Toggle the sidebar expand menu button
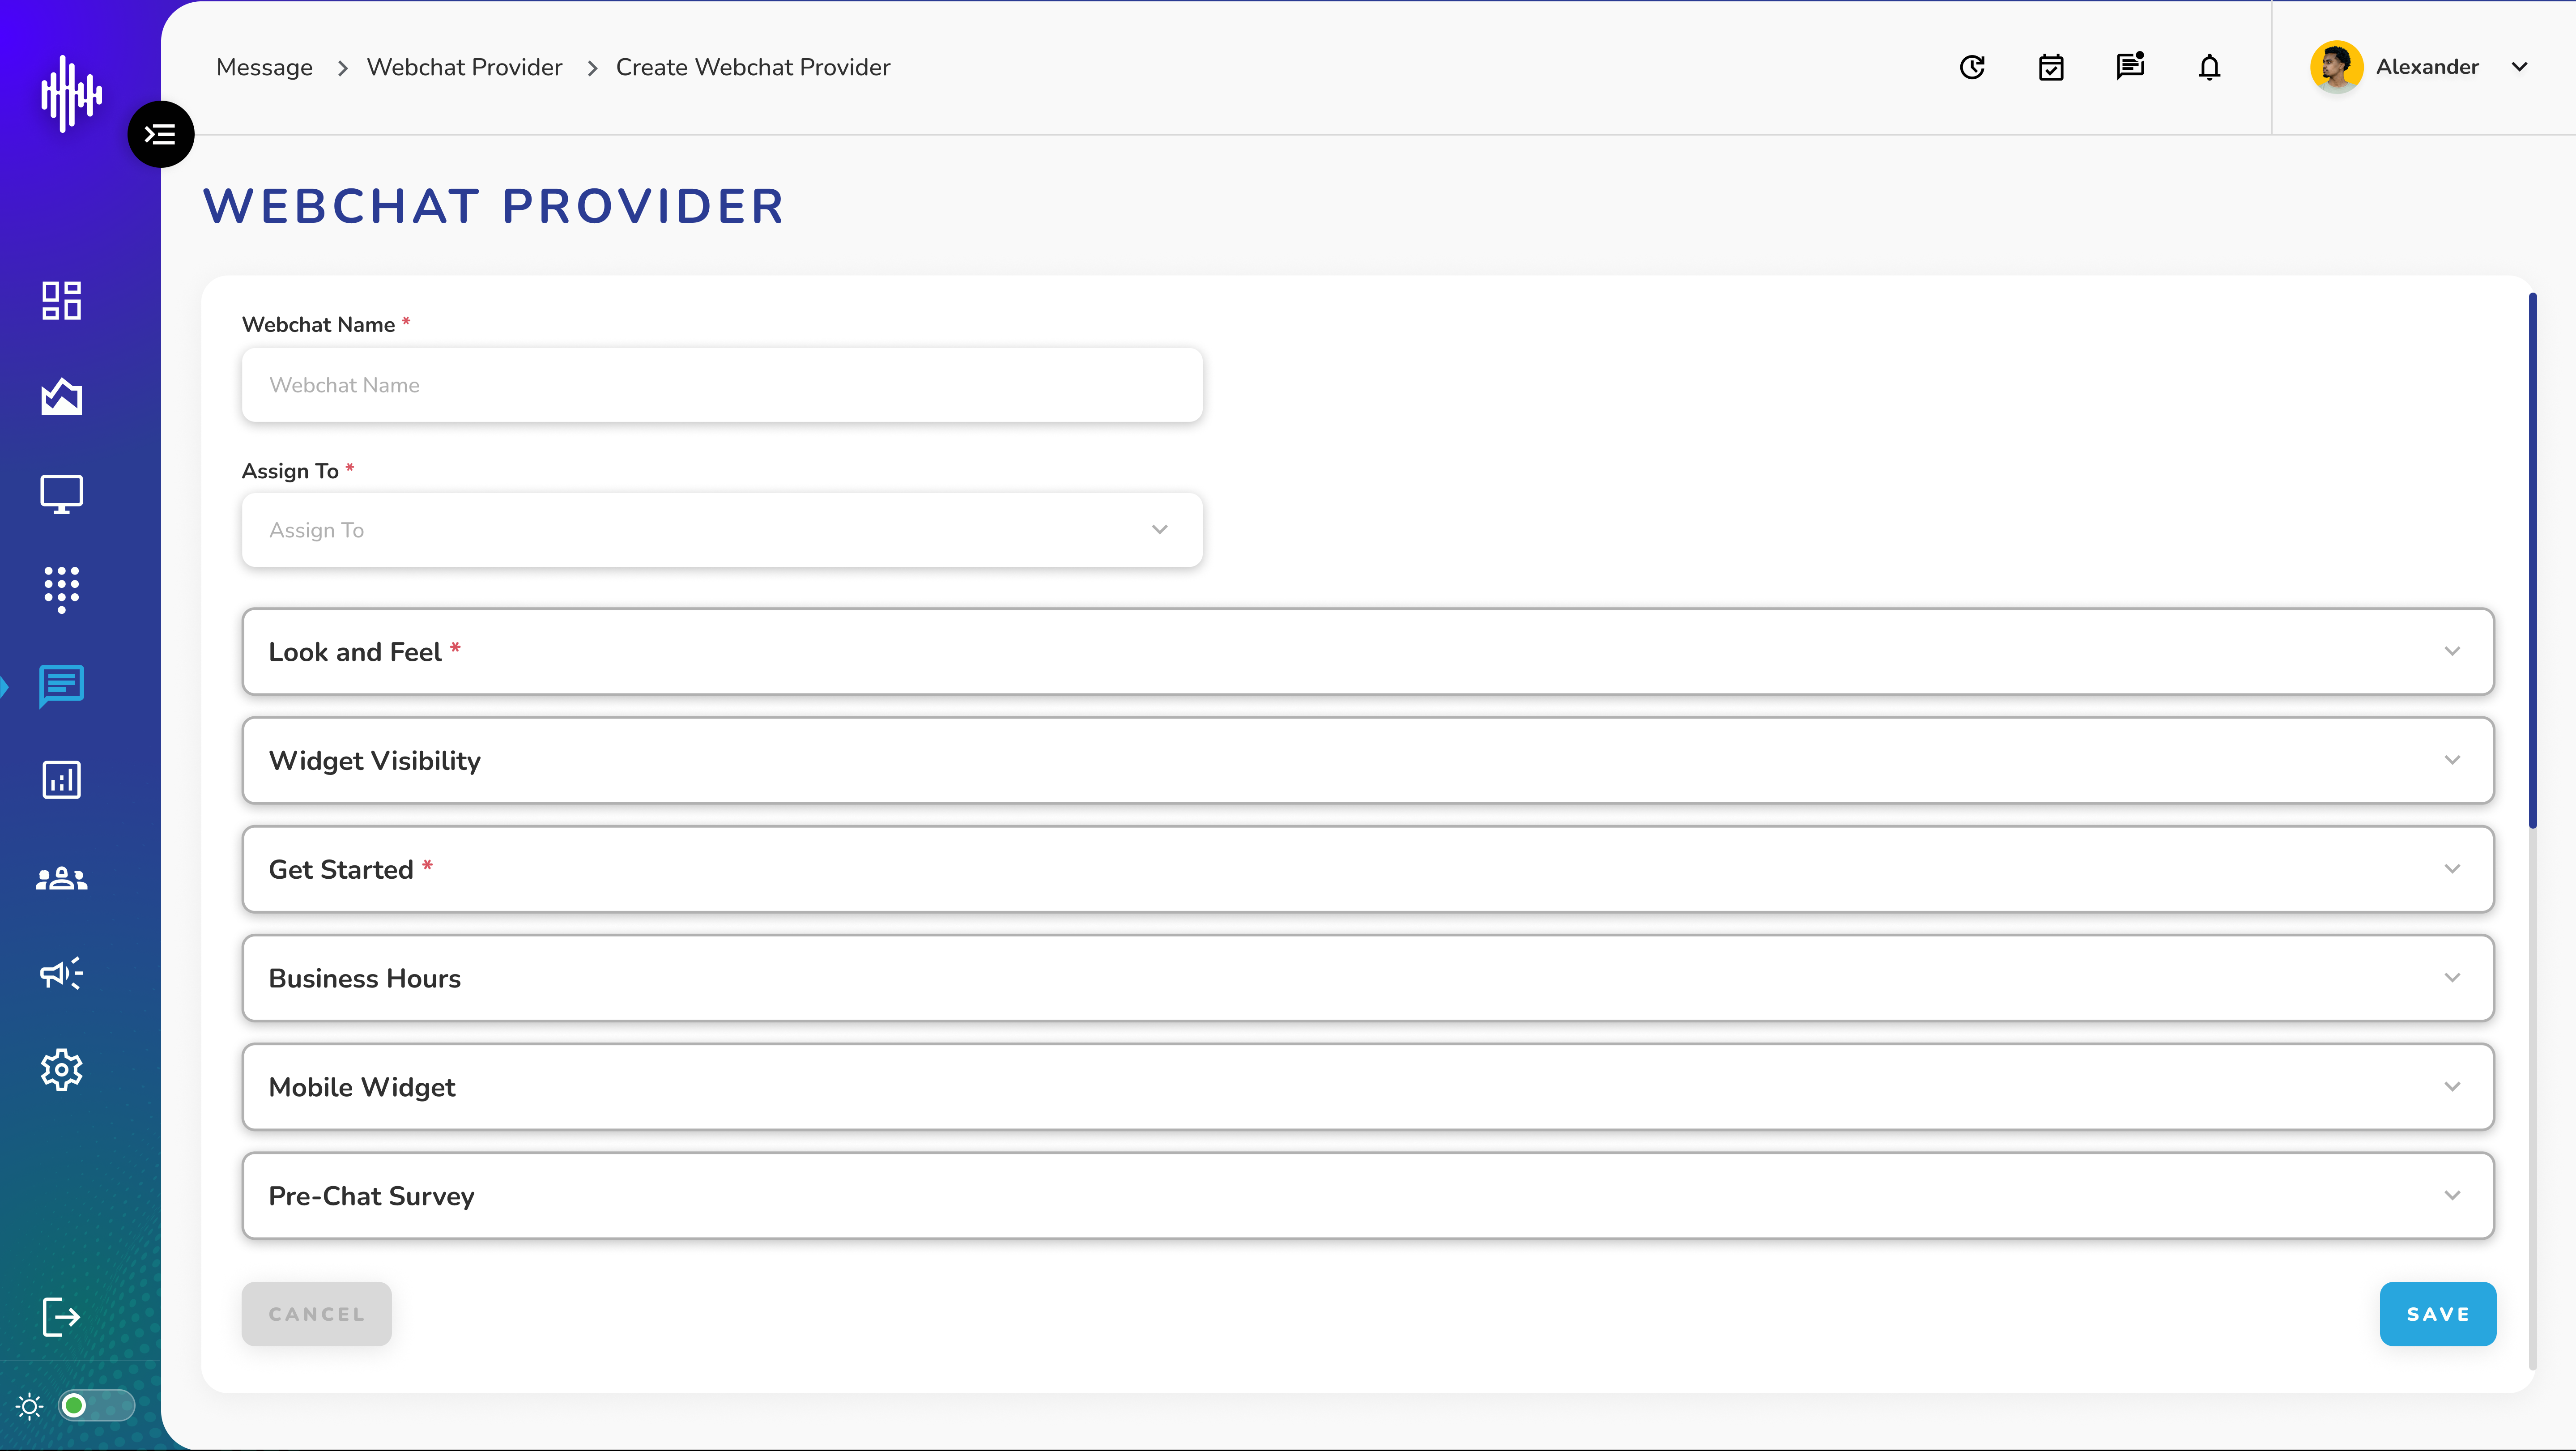This screenshot has width=2576, height=1451. pyautogui.click(x=160, y=134)
